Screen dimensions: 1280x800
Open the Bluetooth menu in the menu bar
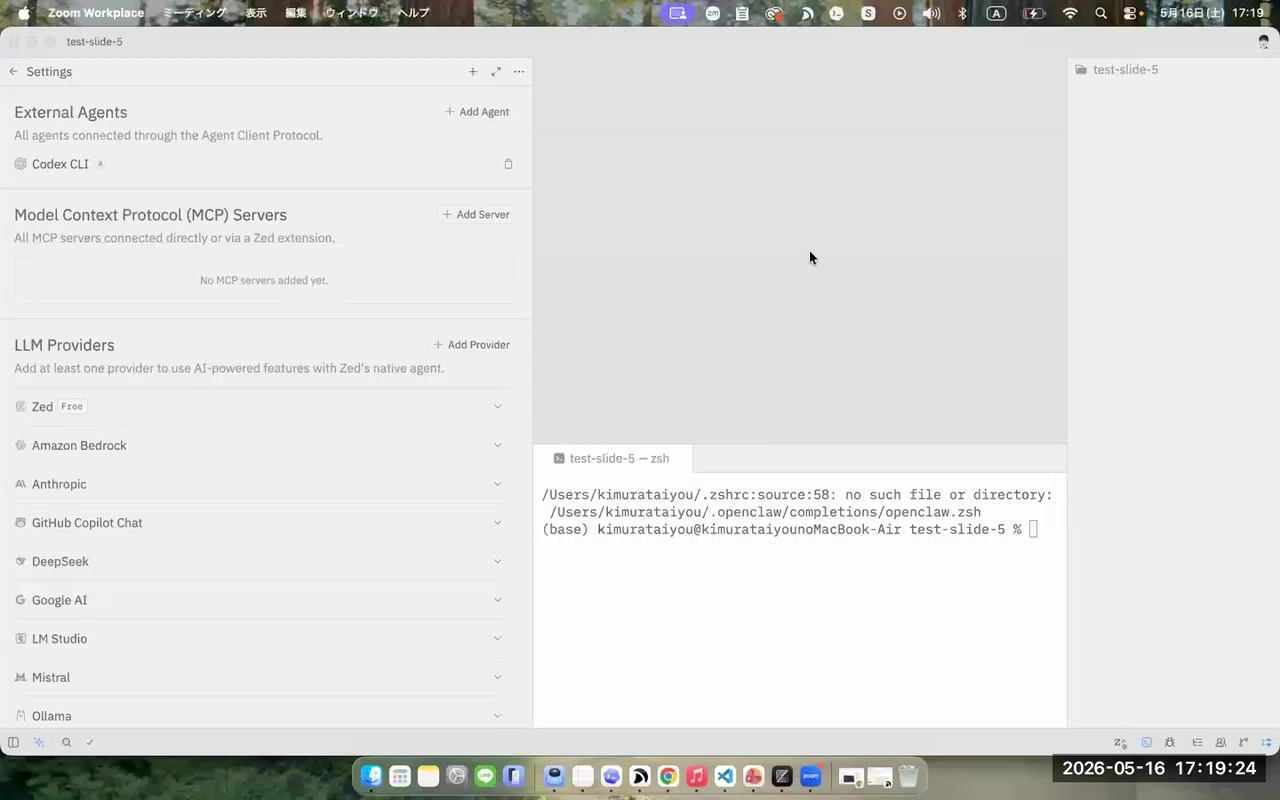coord(963,13)
